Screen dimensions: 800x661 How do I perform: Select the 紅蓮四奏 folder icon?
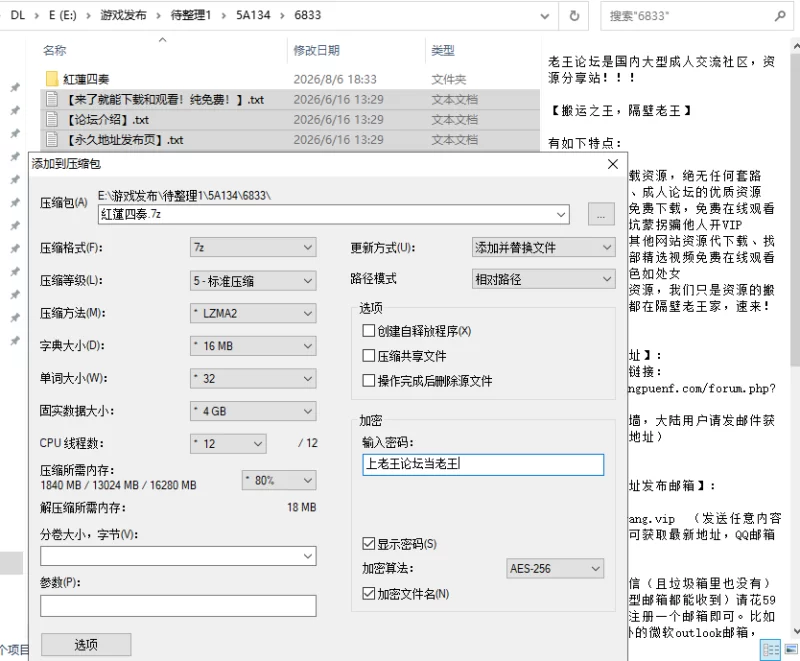point(52,79)
